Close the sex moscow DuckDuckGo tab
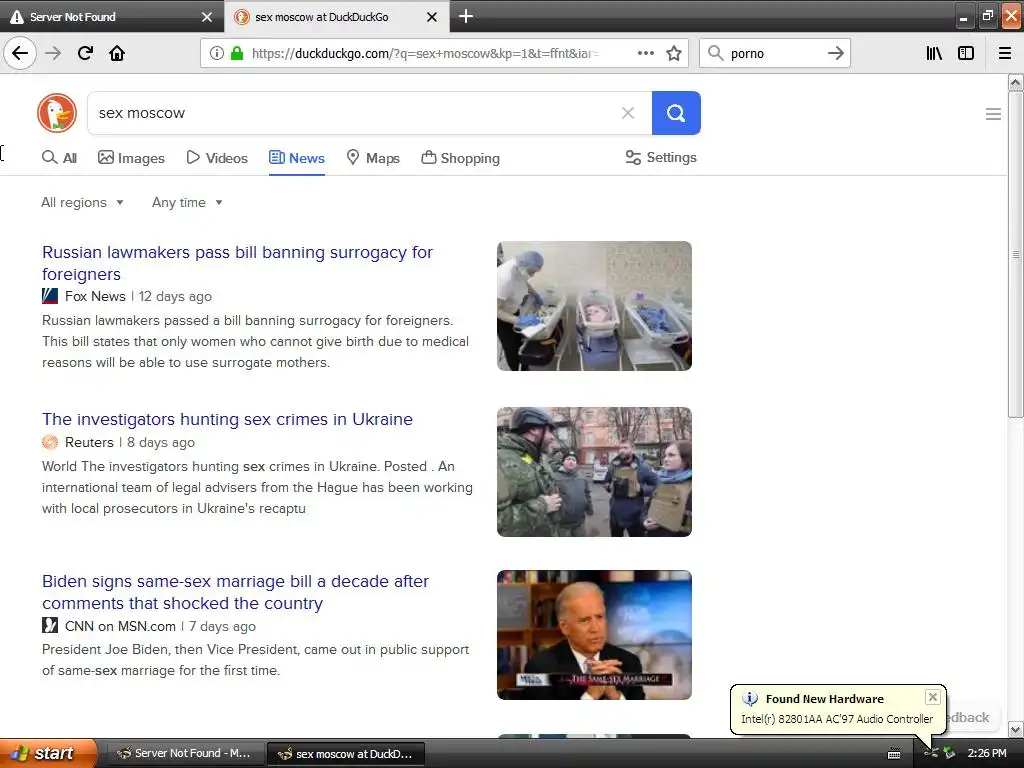Screen dimensions: 1024x768 coord(432,17)
